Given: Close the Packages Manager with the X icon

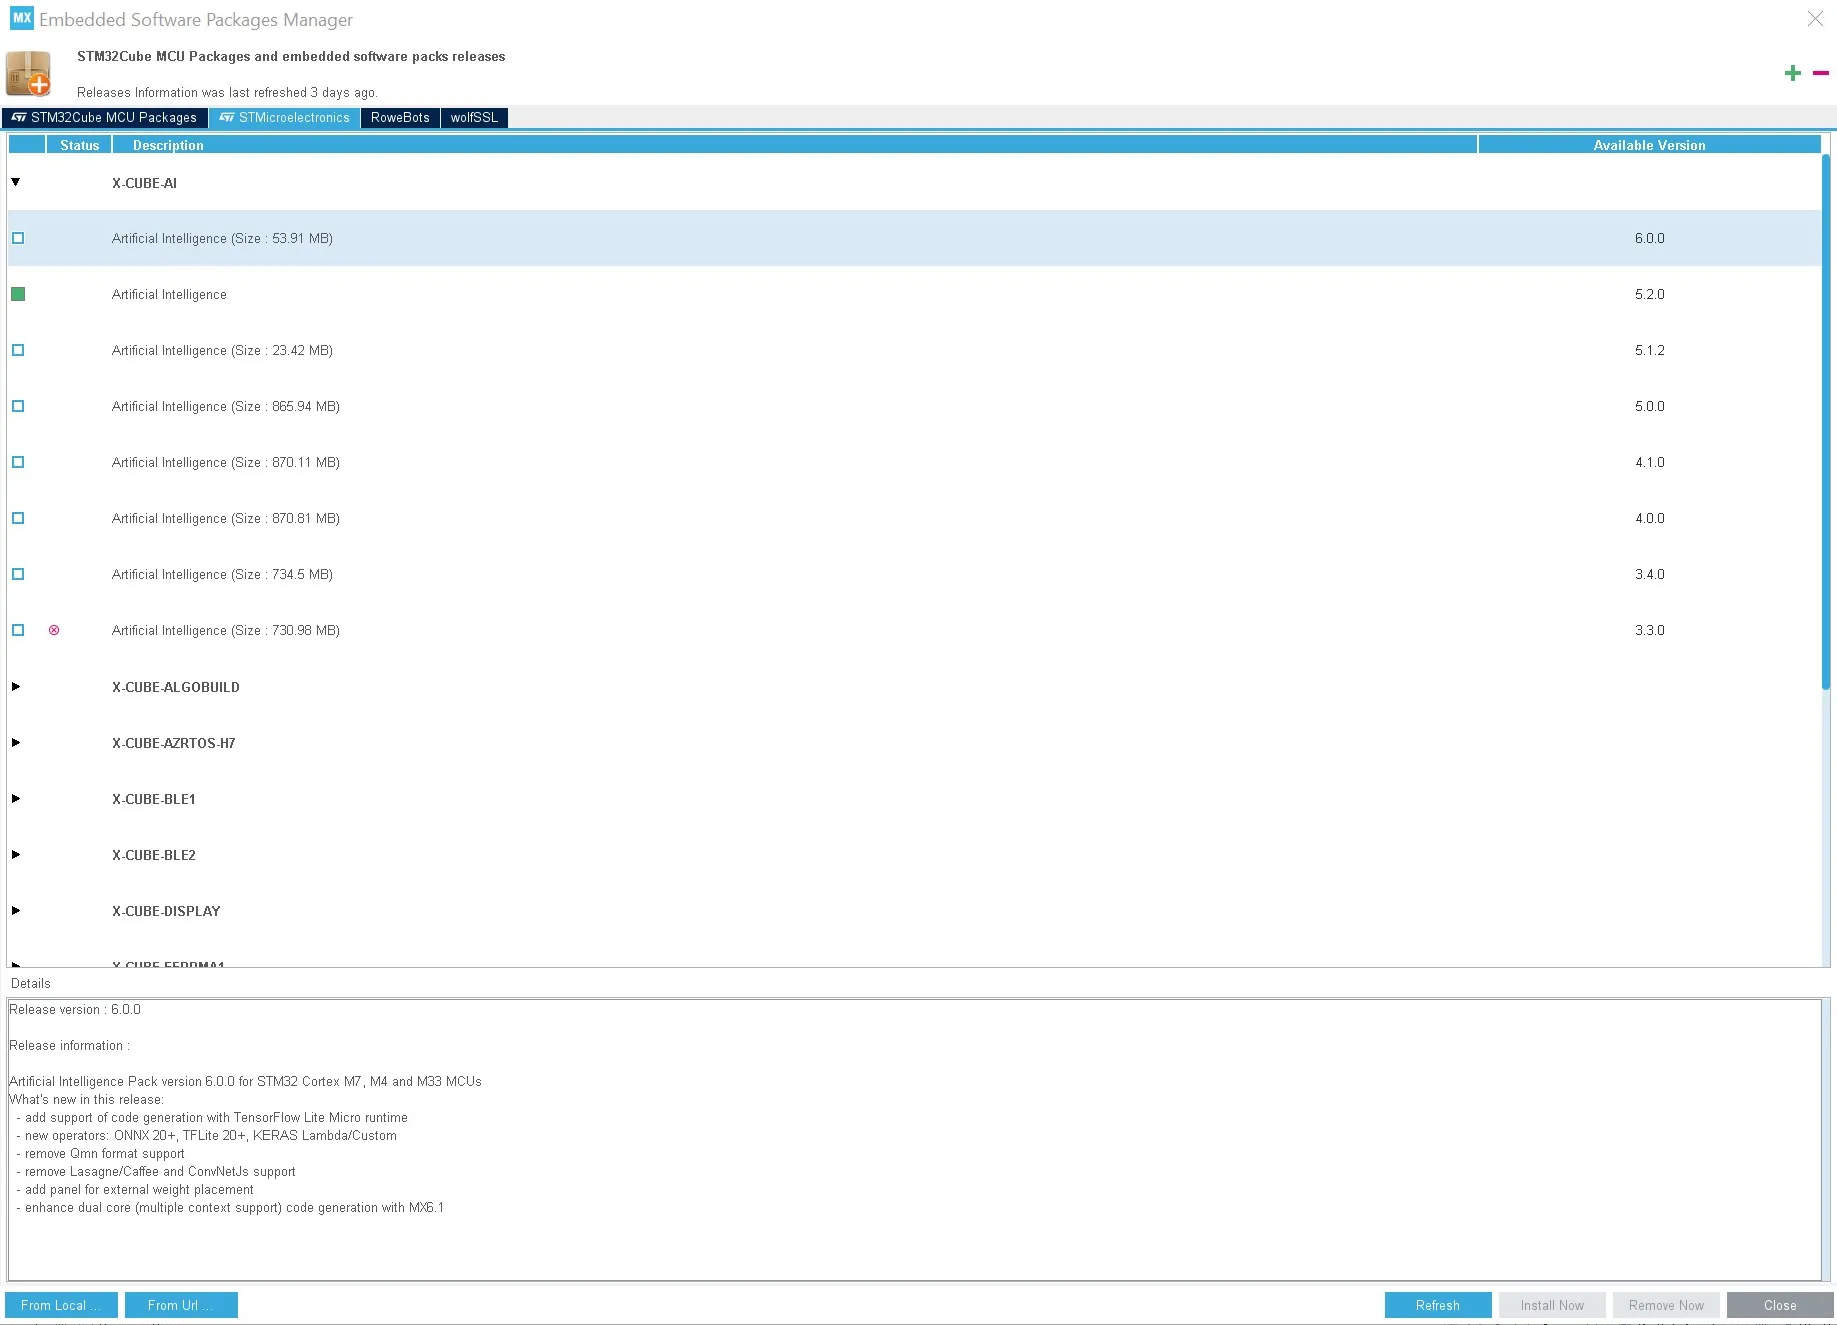Looking at the screenshot, I should tap(1815, 19).
